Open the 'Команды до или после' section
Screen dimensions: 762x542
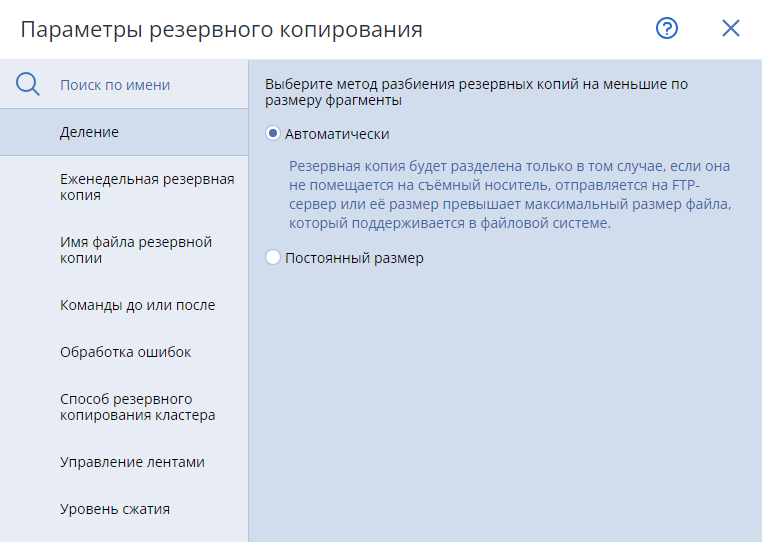pyautogui.click(x=137, y=305)
